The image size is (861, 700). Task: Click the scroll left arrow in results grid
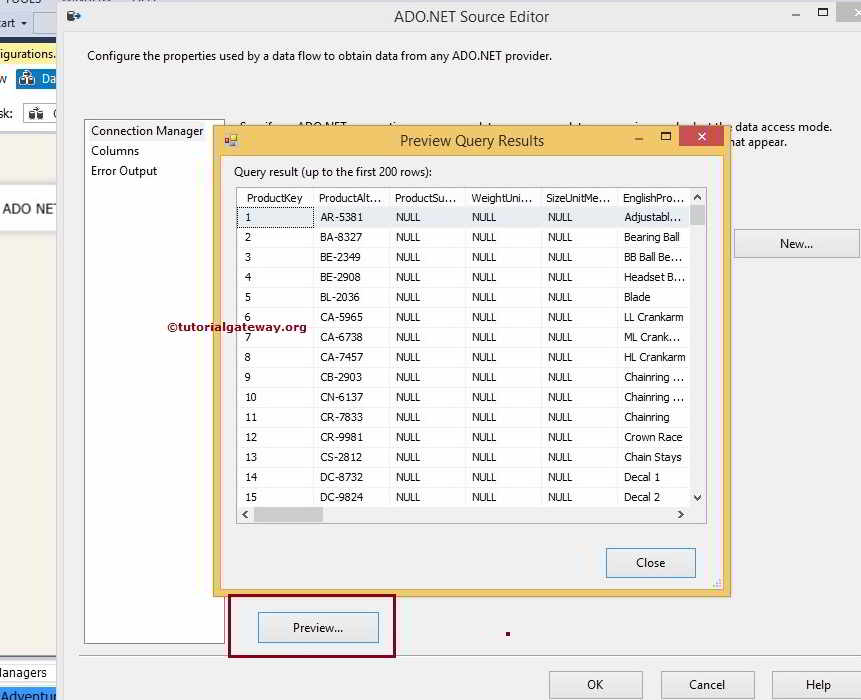point(245,514)
